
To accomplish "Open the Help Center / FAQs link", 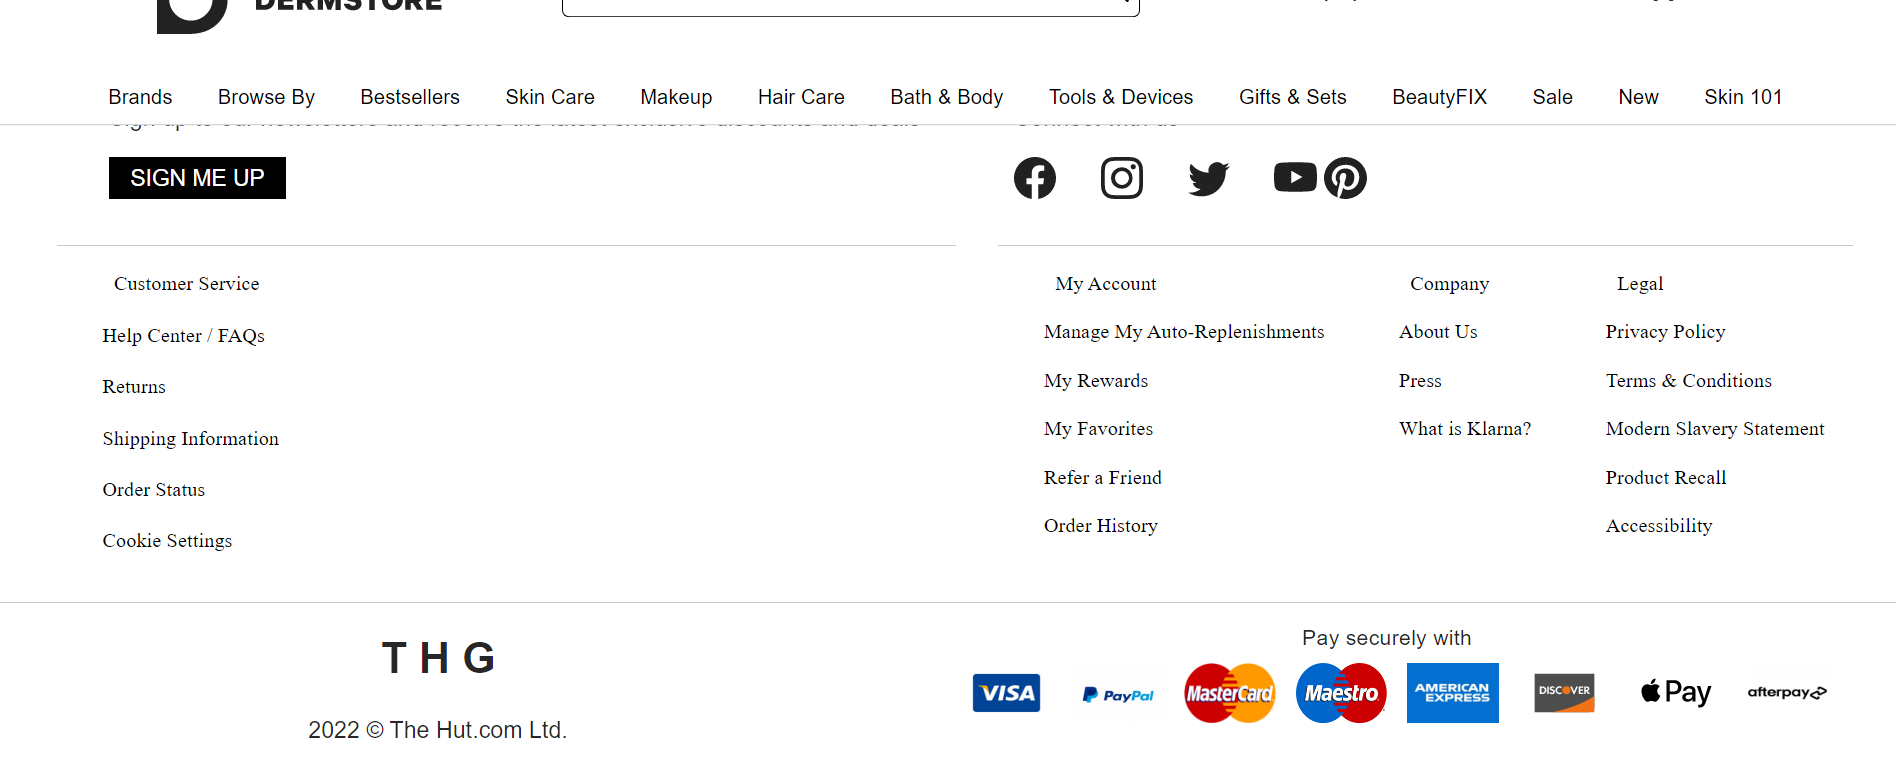I will click(x=183, y=336).
